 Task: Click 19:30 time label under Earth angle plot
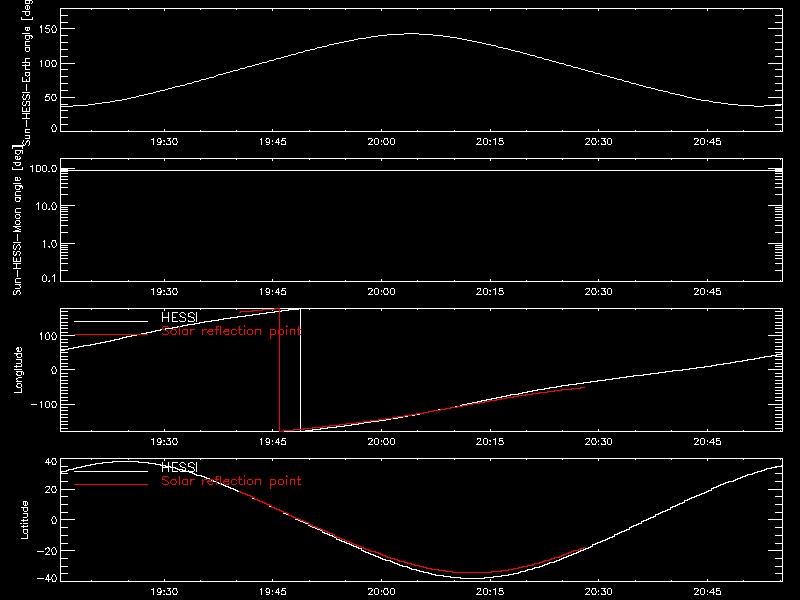[x=164, y=141]
